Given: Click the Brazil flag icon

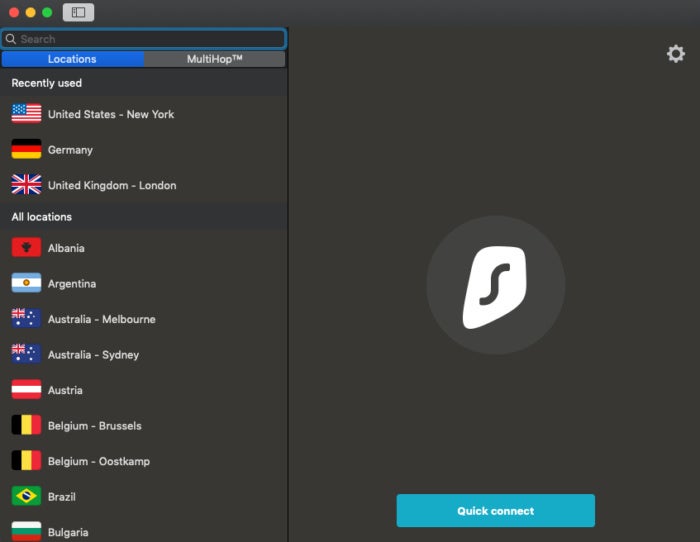Looking at the screenshot, I should point(26,496).
